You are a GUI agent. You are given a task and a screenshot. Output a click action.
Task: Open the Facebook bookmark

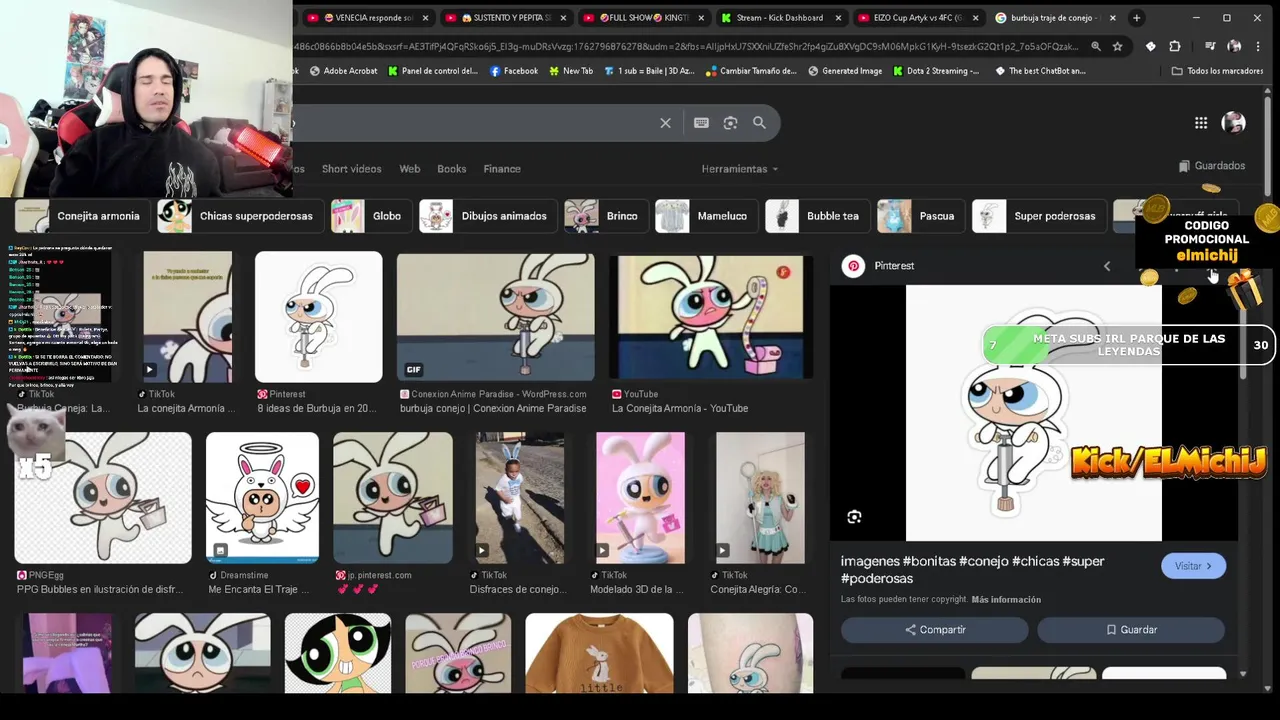click(x=513, y=71)
